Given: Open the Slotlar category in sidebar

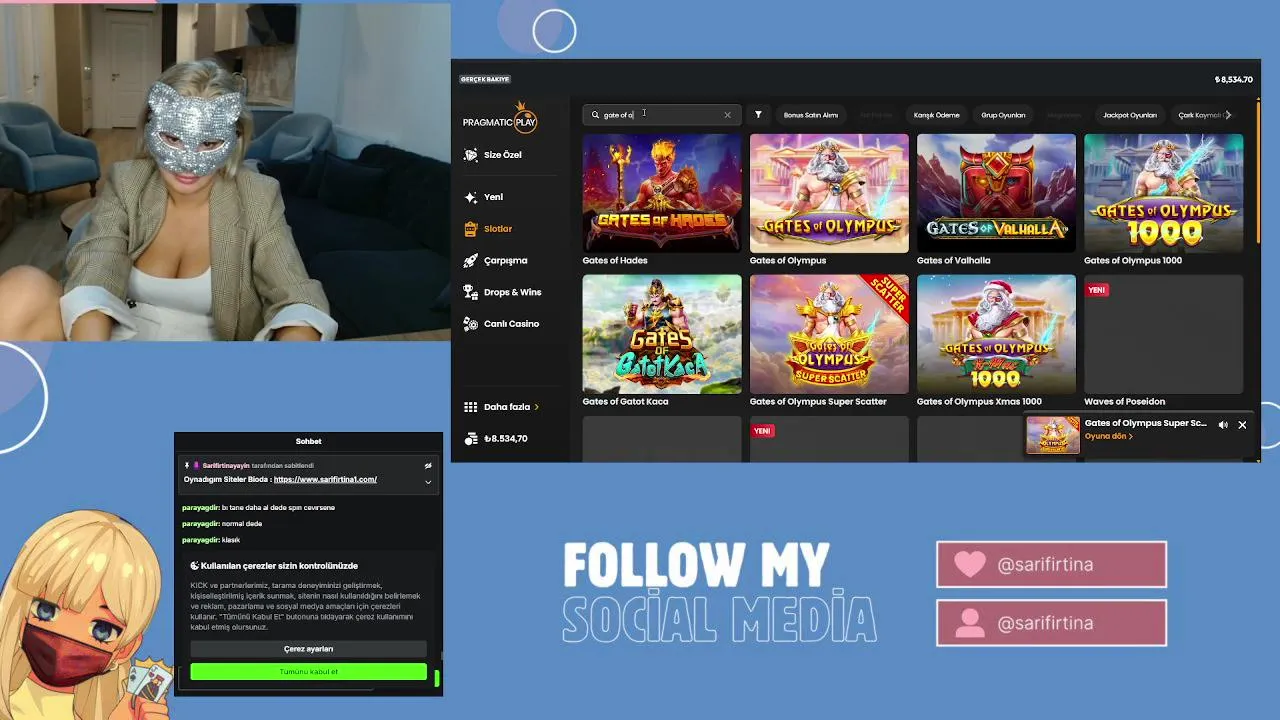Looking at the screenshot, I should tap(488, 229).
